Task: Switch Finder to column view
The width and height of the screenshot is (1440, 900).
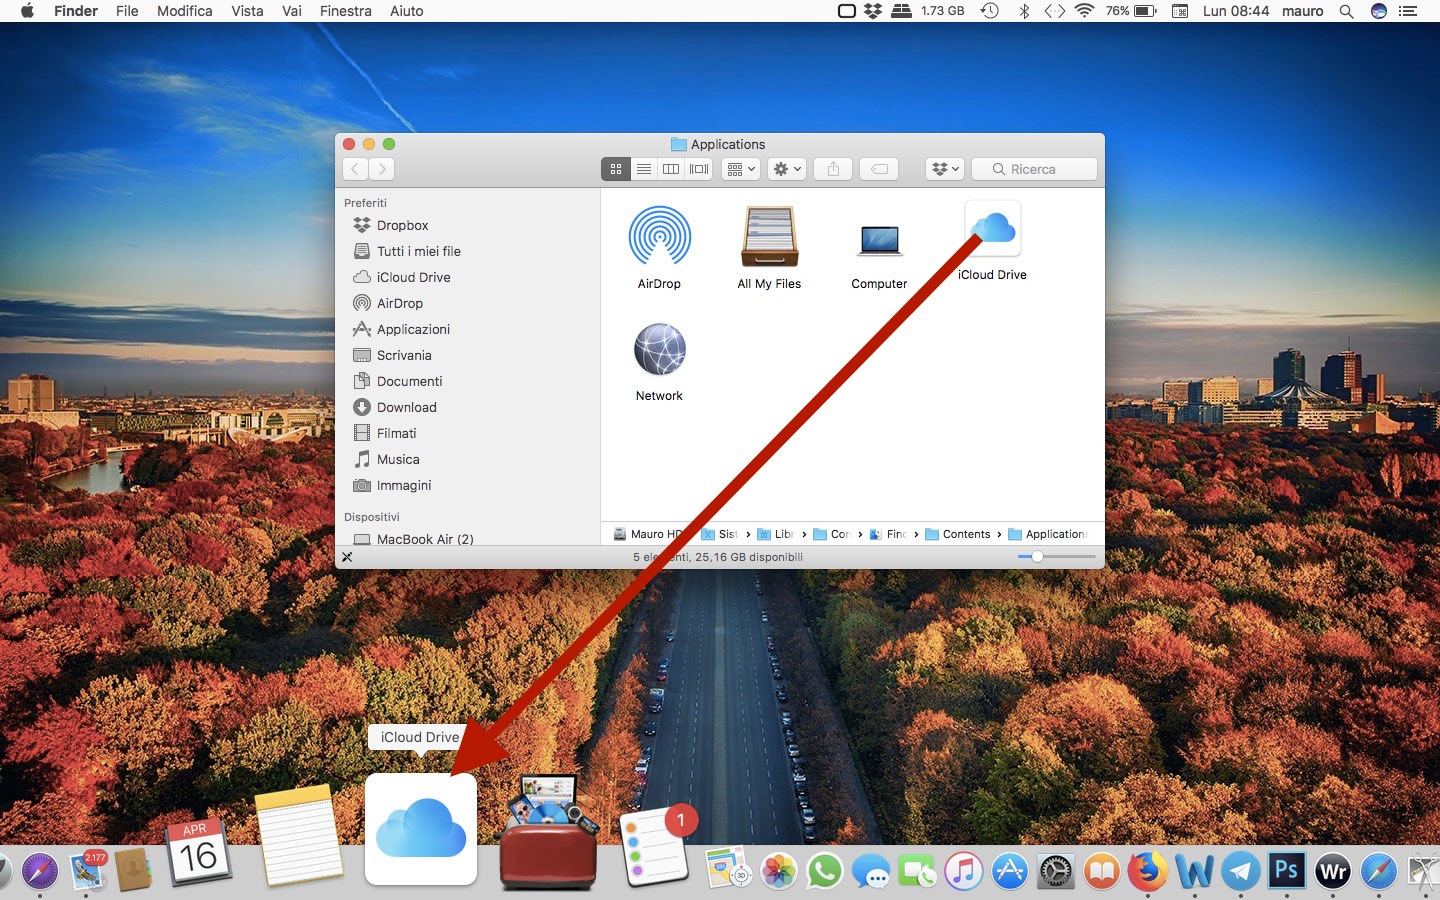Action: click(x=671, y=169)
